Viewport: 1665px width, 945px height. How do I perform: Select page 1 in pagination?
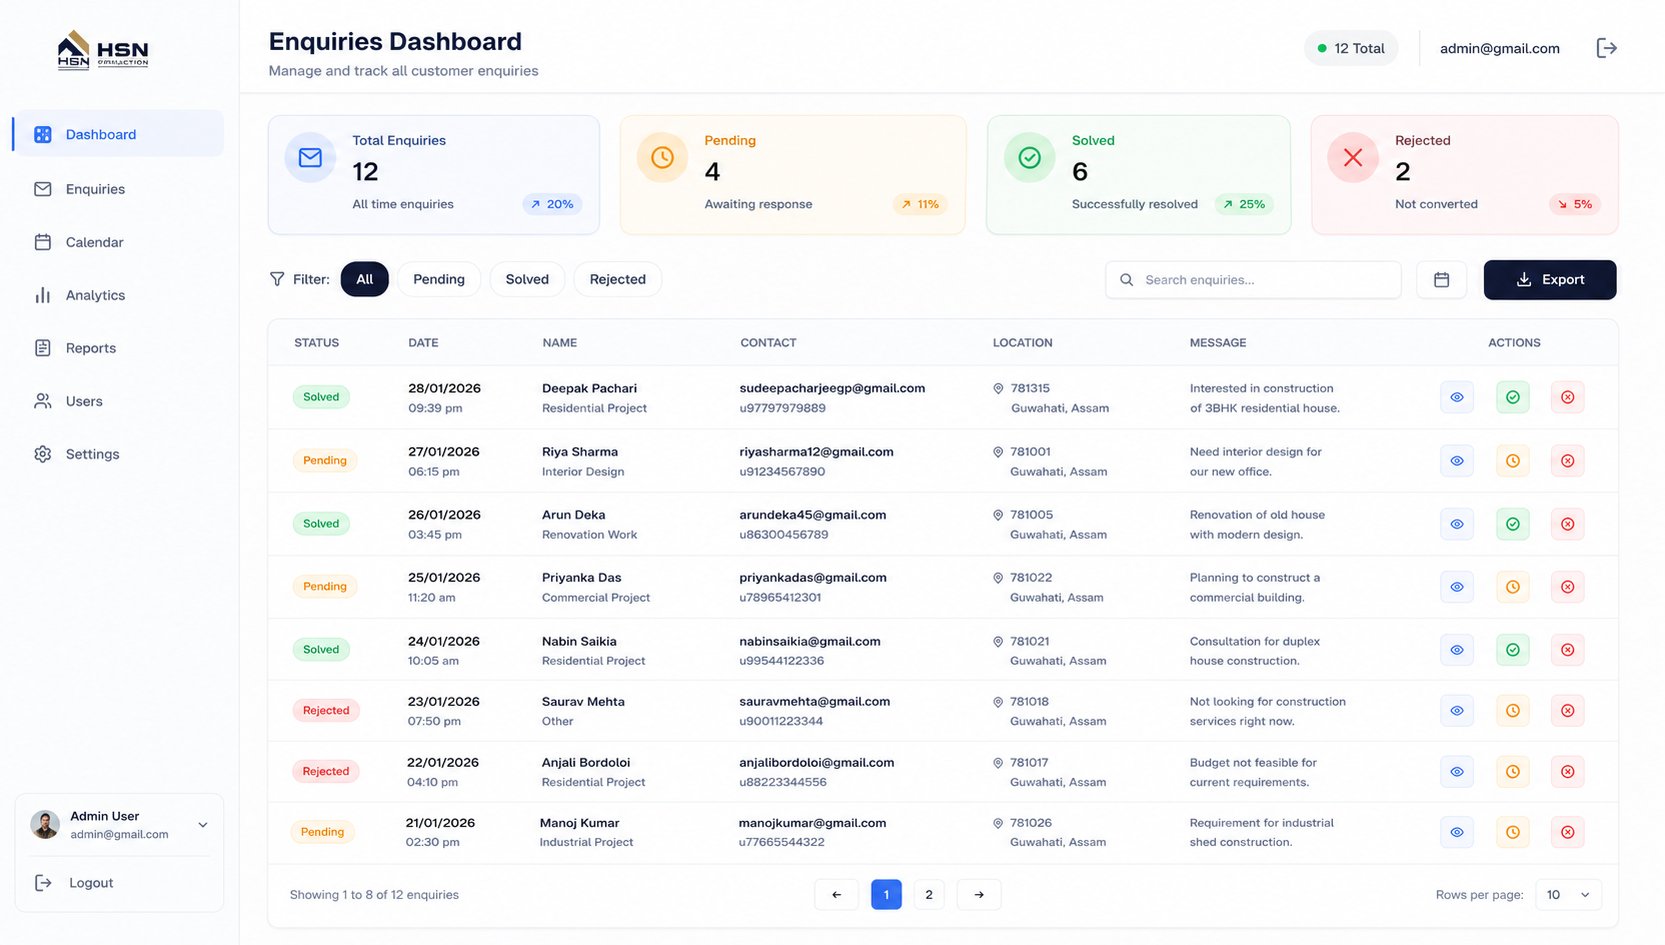(x=886, y=895)
